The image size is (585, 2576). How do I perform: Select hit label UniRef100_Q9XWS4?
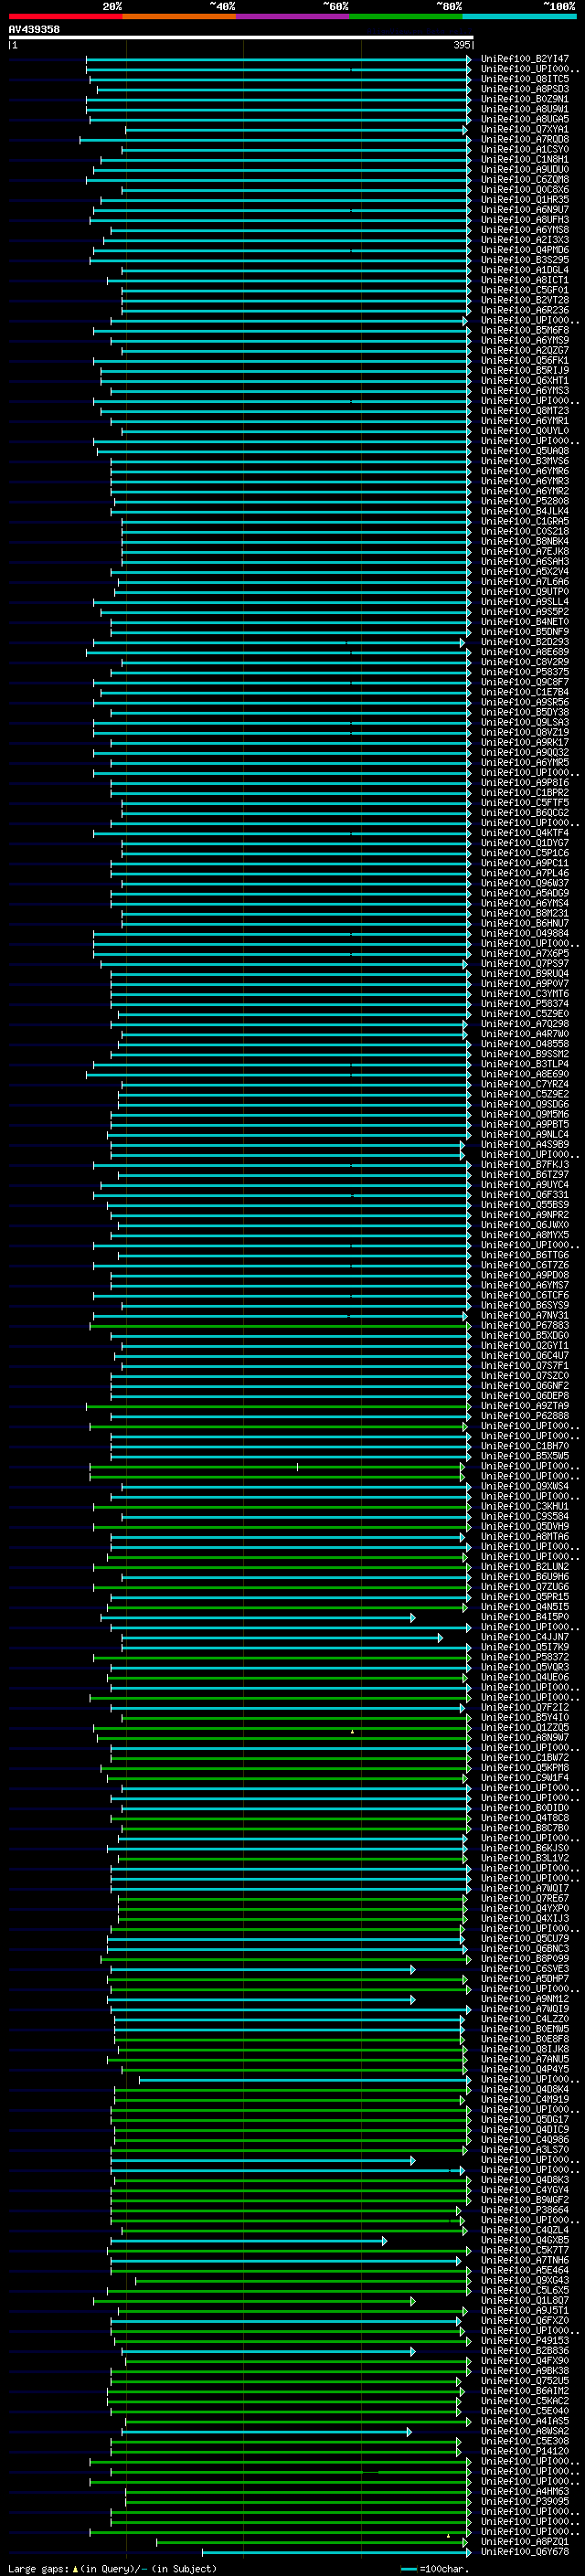point(525,1486)
